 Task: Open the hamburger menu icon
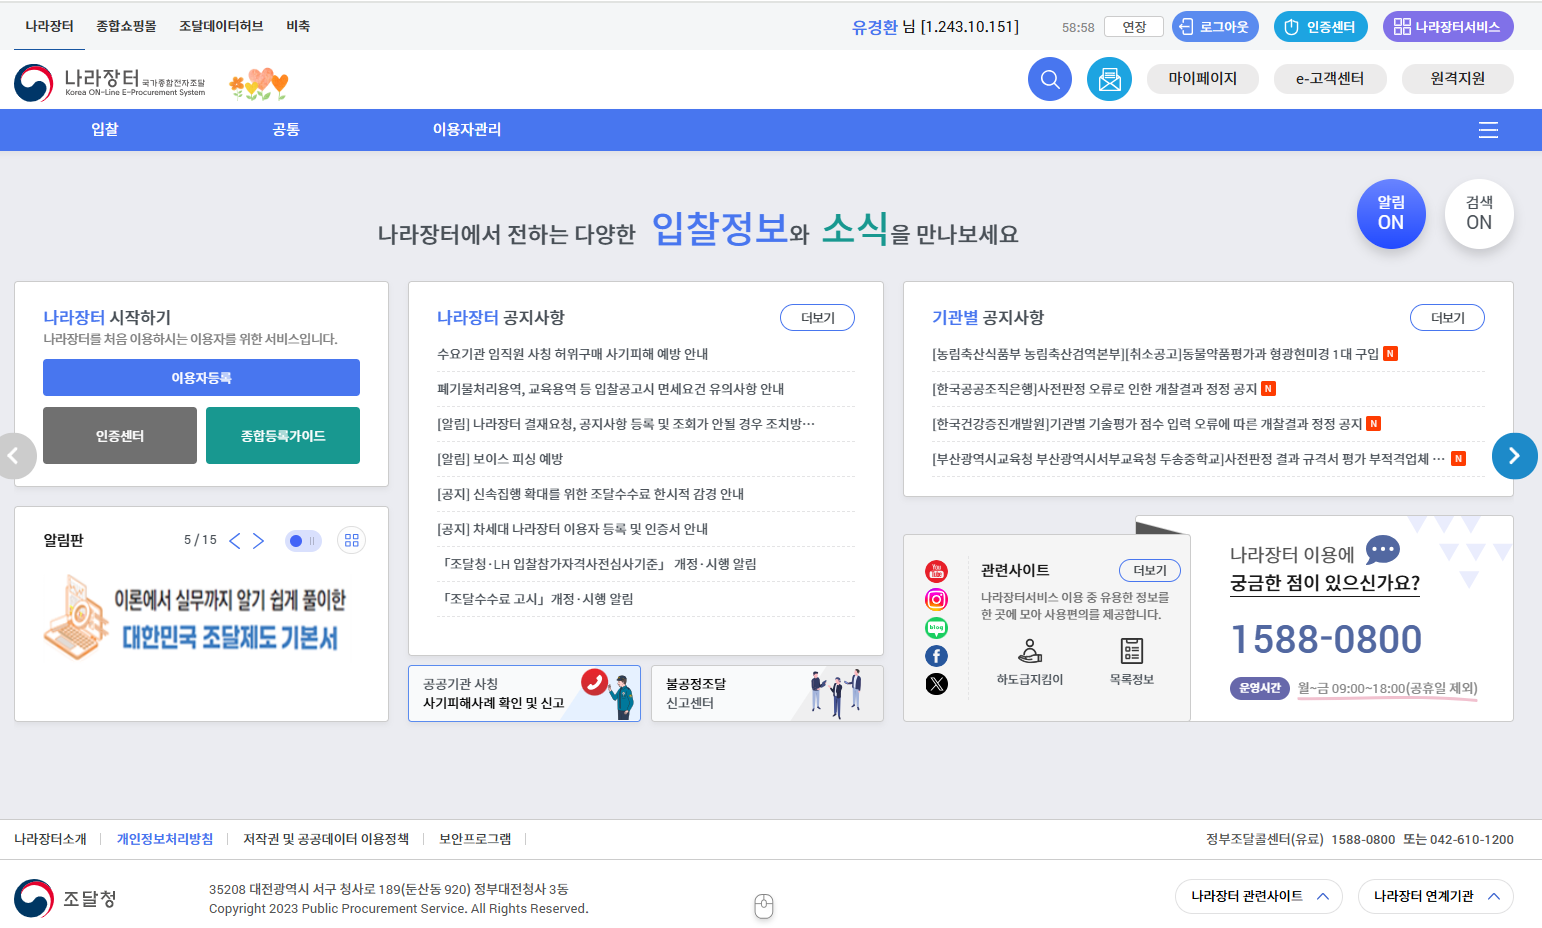pyautogui.click(x=1488, y=130)
